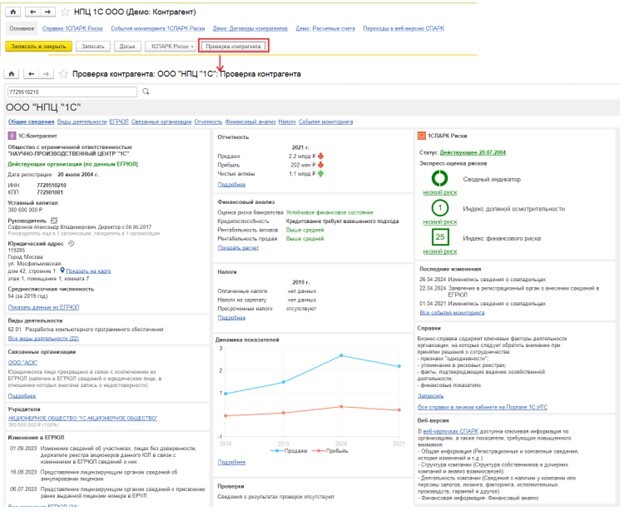
Task: Open веб-карточках СПАРК link
Action: tap(450, 431)
